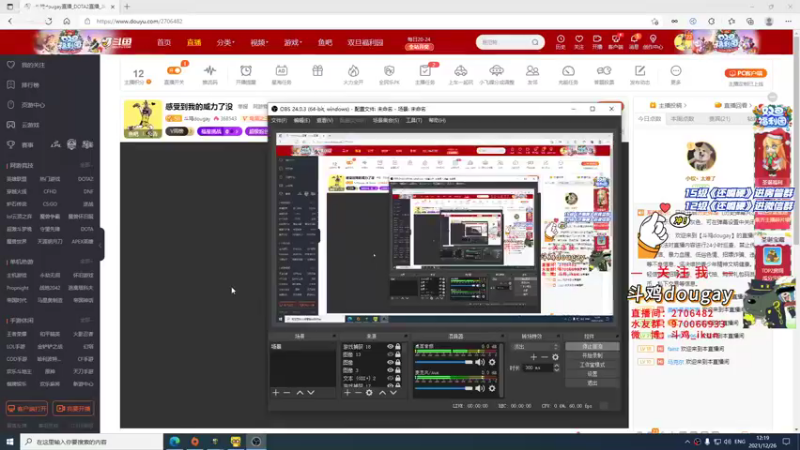Expand 主播投稿 arrow link in right panel

pos(669,105)
